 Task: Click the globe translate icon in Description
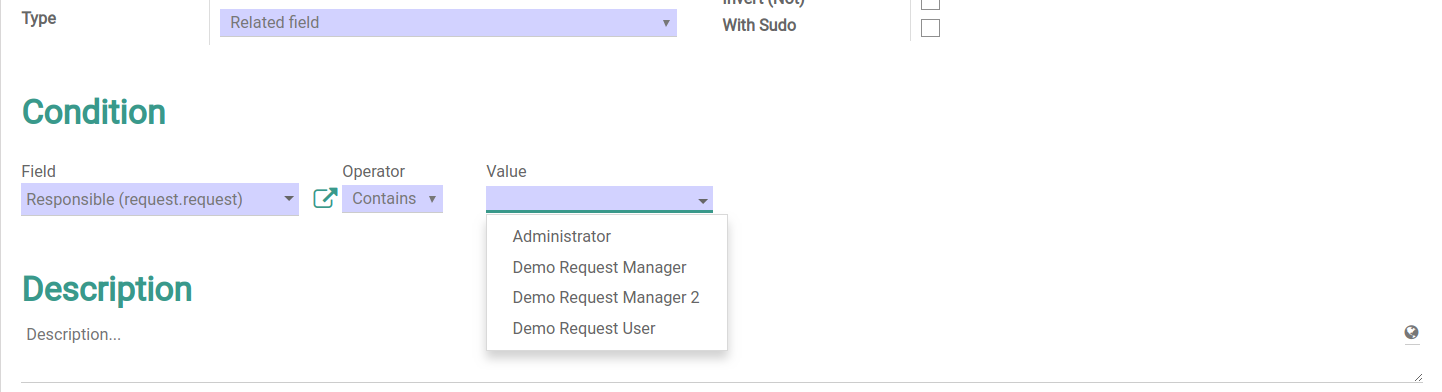point(1411,334)
